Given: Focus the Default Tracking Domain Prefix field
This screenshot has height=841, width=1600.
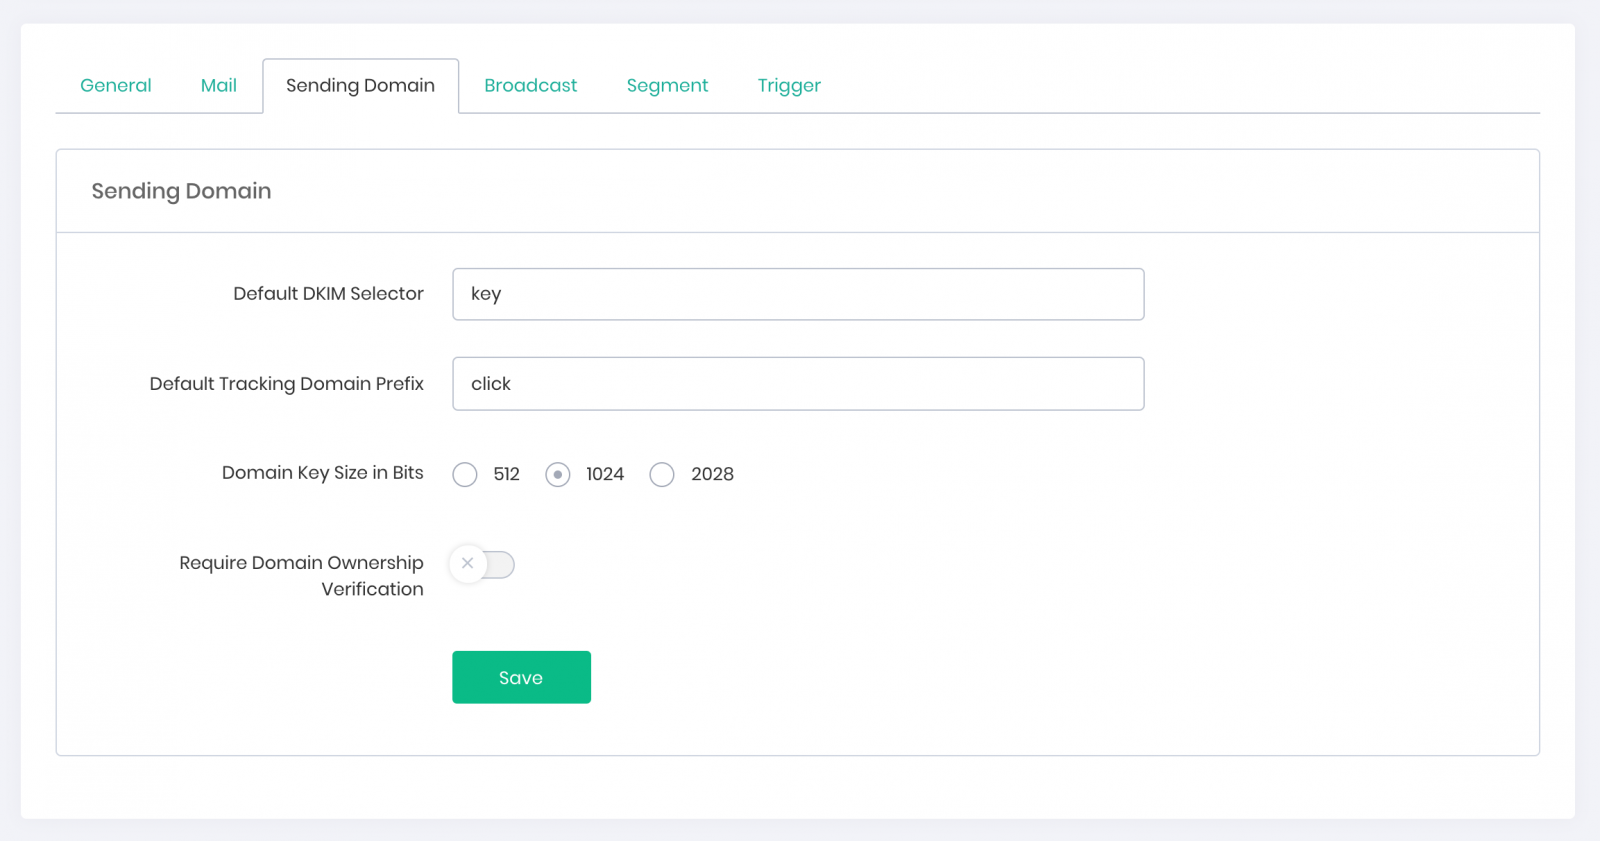Looking at the screenshot, I should coord(797,384).
